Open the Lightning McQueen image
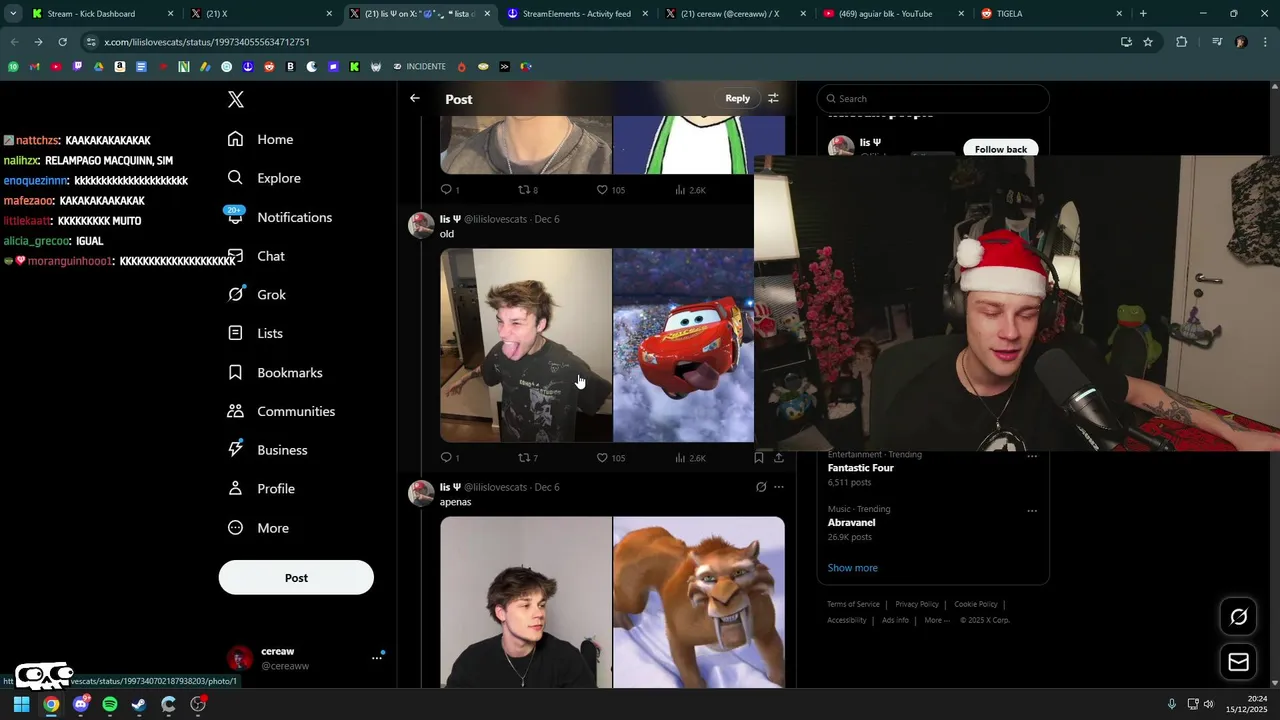Image resolution: width=1280 pixels, height=720 pixels. (x=683, y=345)
